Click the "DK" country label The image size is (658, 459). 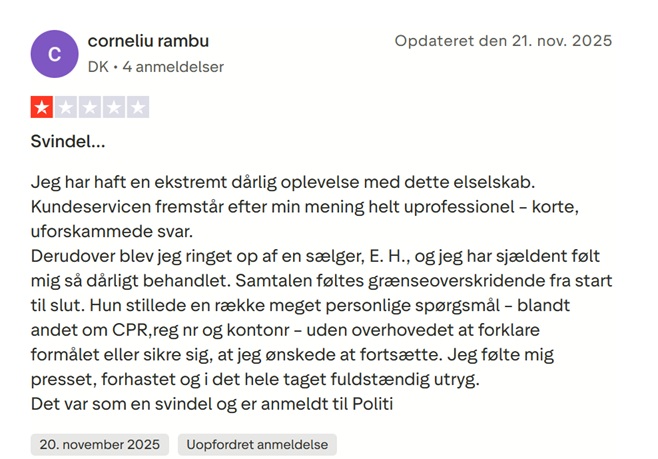tap(98, 67)
